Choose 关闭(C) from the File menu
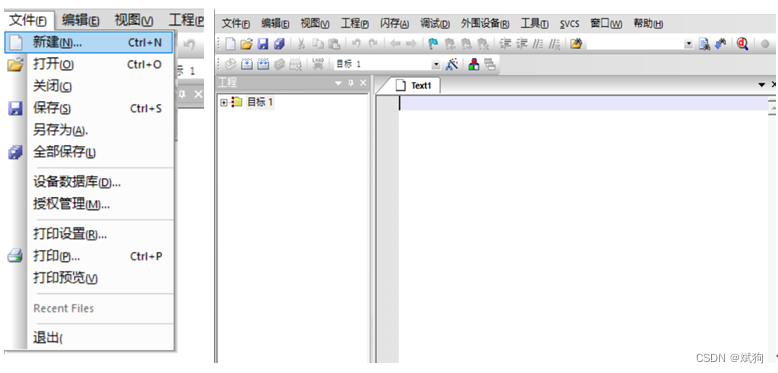Viewport: 778px width, 373px height. coord(89,86)
